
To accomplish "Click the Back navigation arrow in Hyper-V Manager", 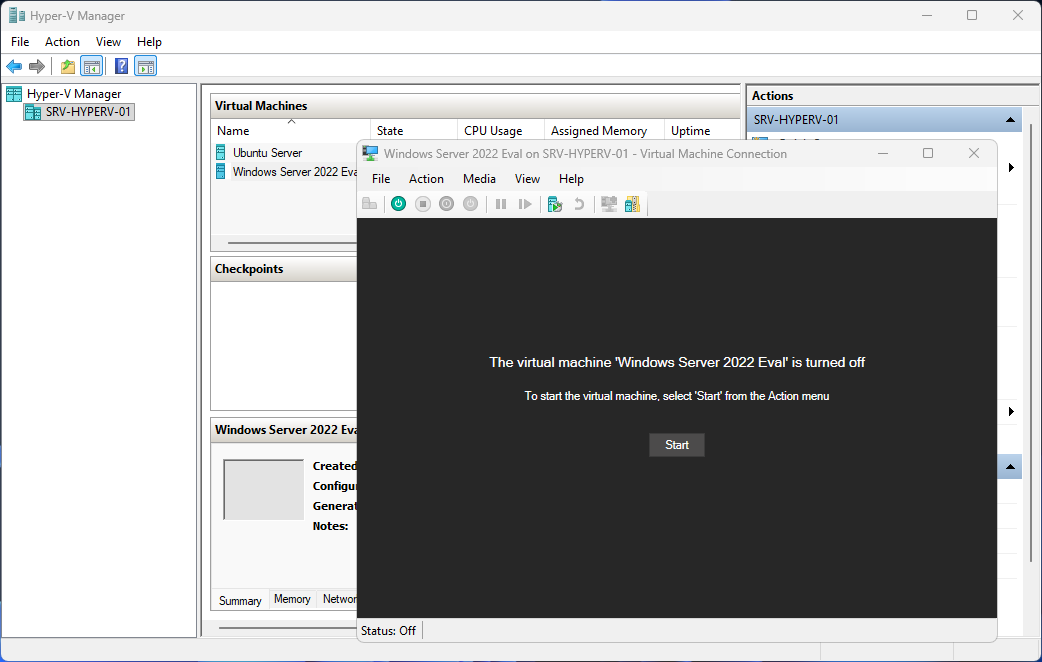I will tap(13, 66).
